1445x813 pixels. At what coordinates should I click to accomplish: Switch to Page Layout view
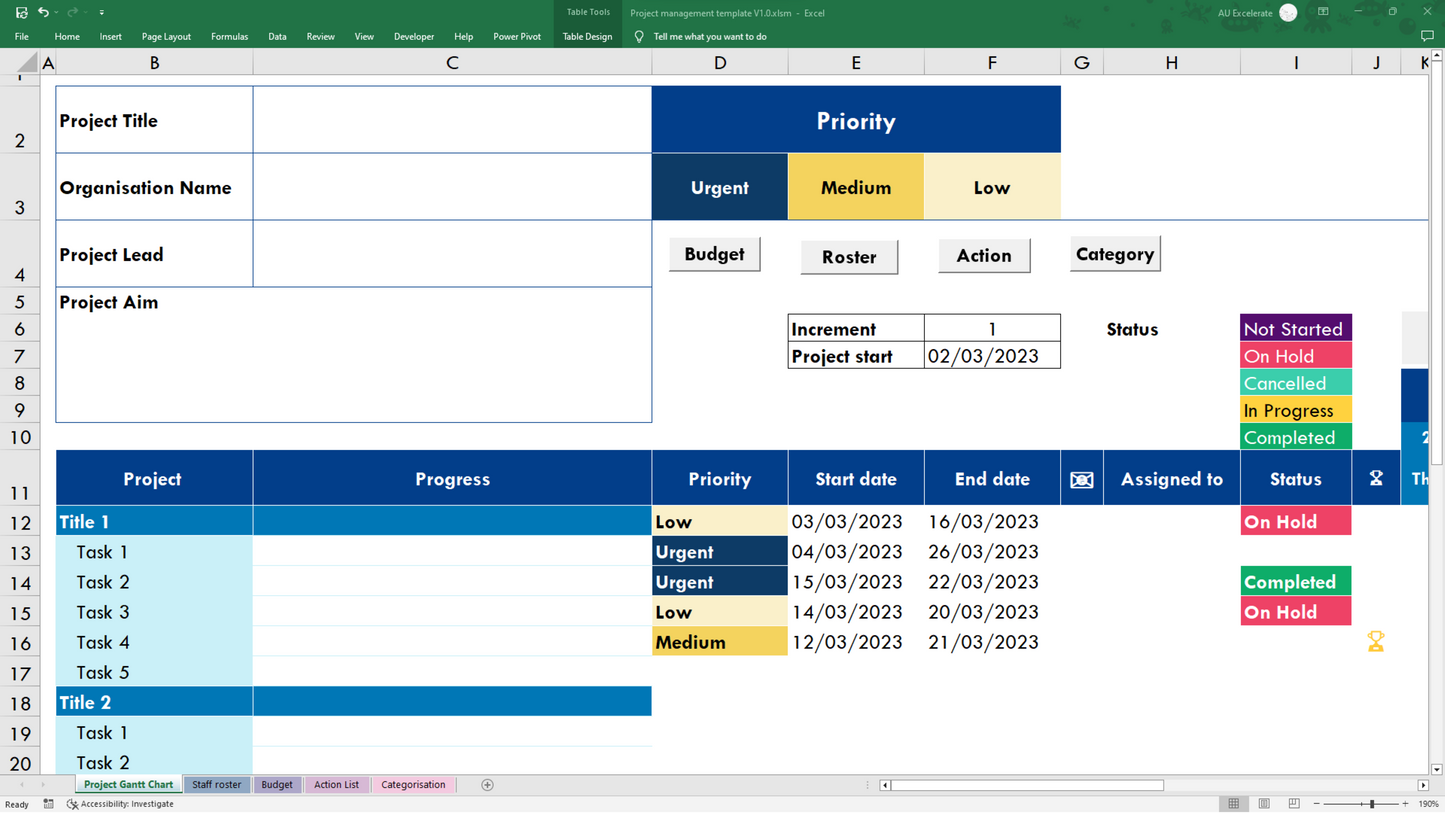click(x=1264, y=804)
